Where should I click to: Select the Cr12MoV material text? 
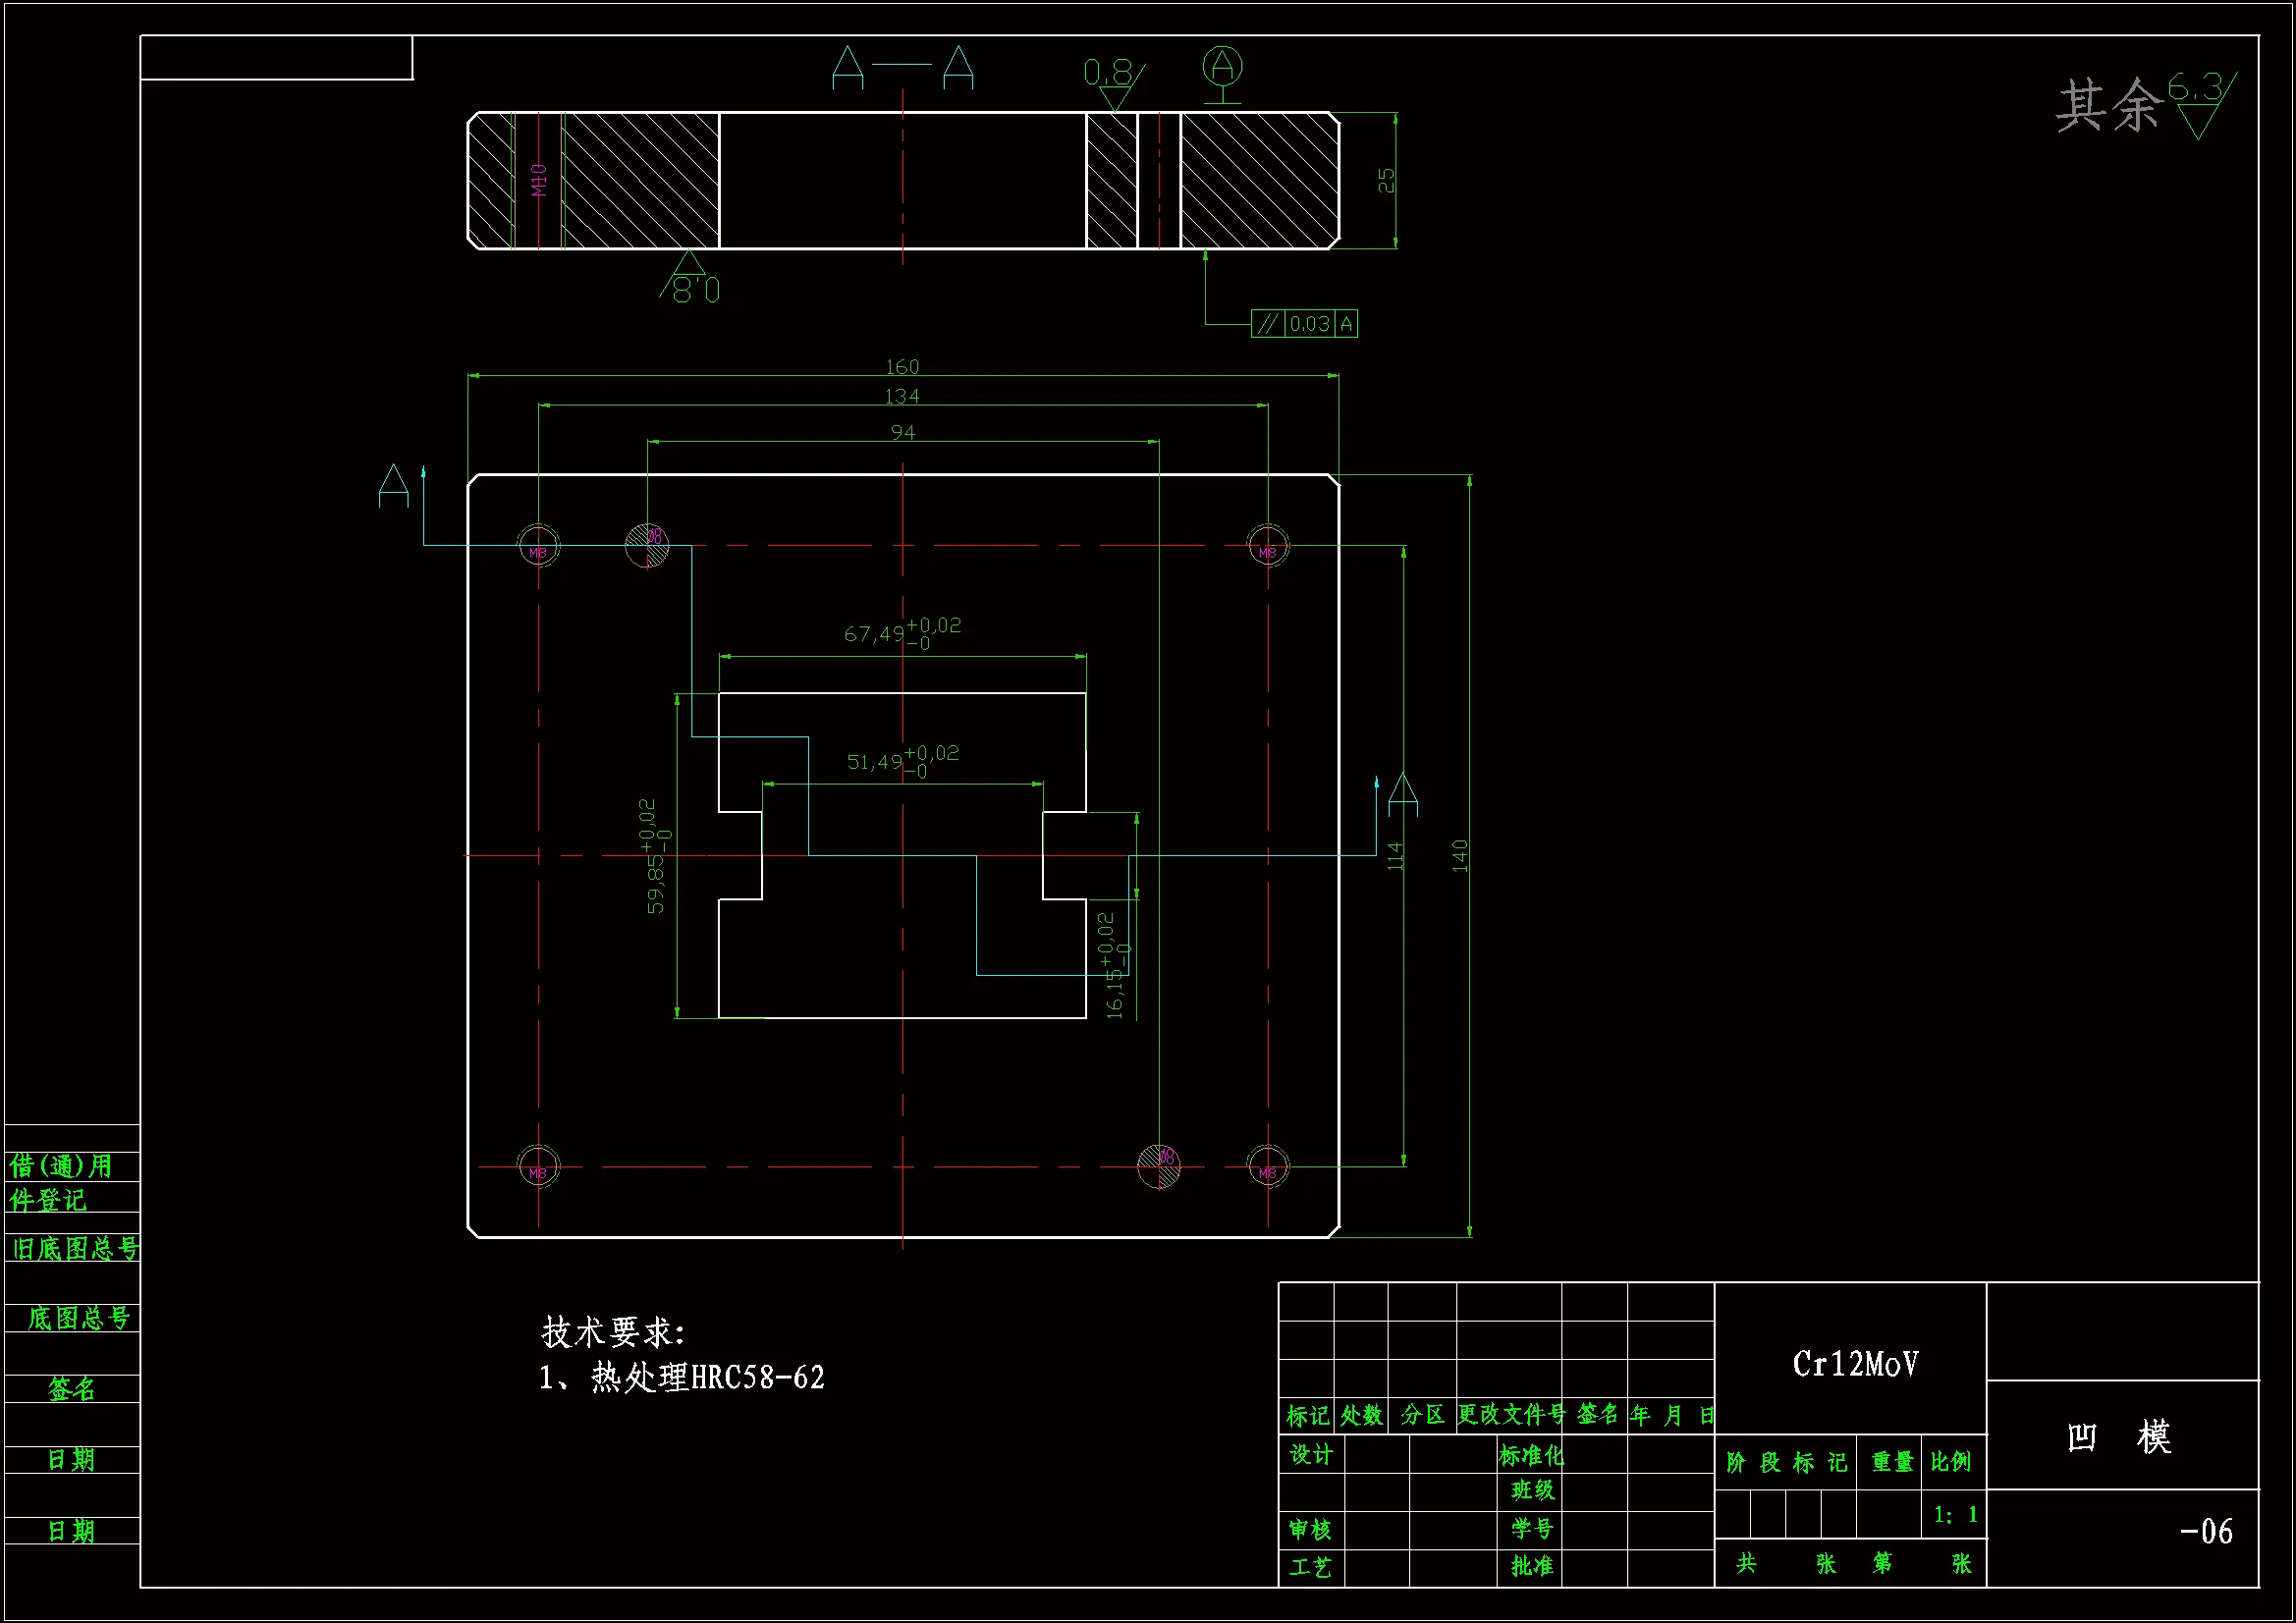[x=1855, y=1364]
